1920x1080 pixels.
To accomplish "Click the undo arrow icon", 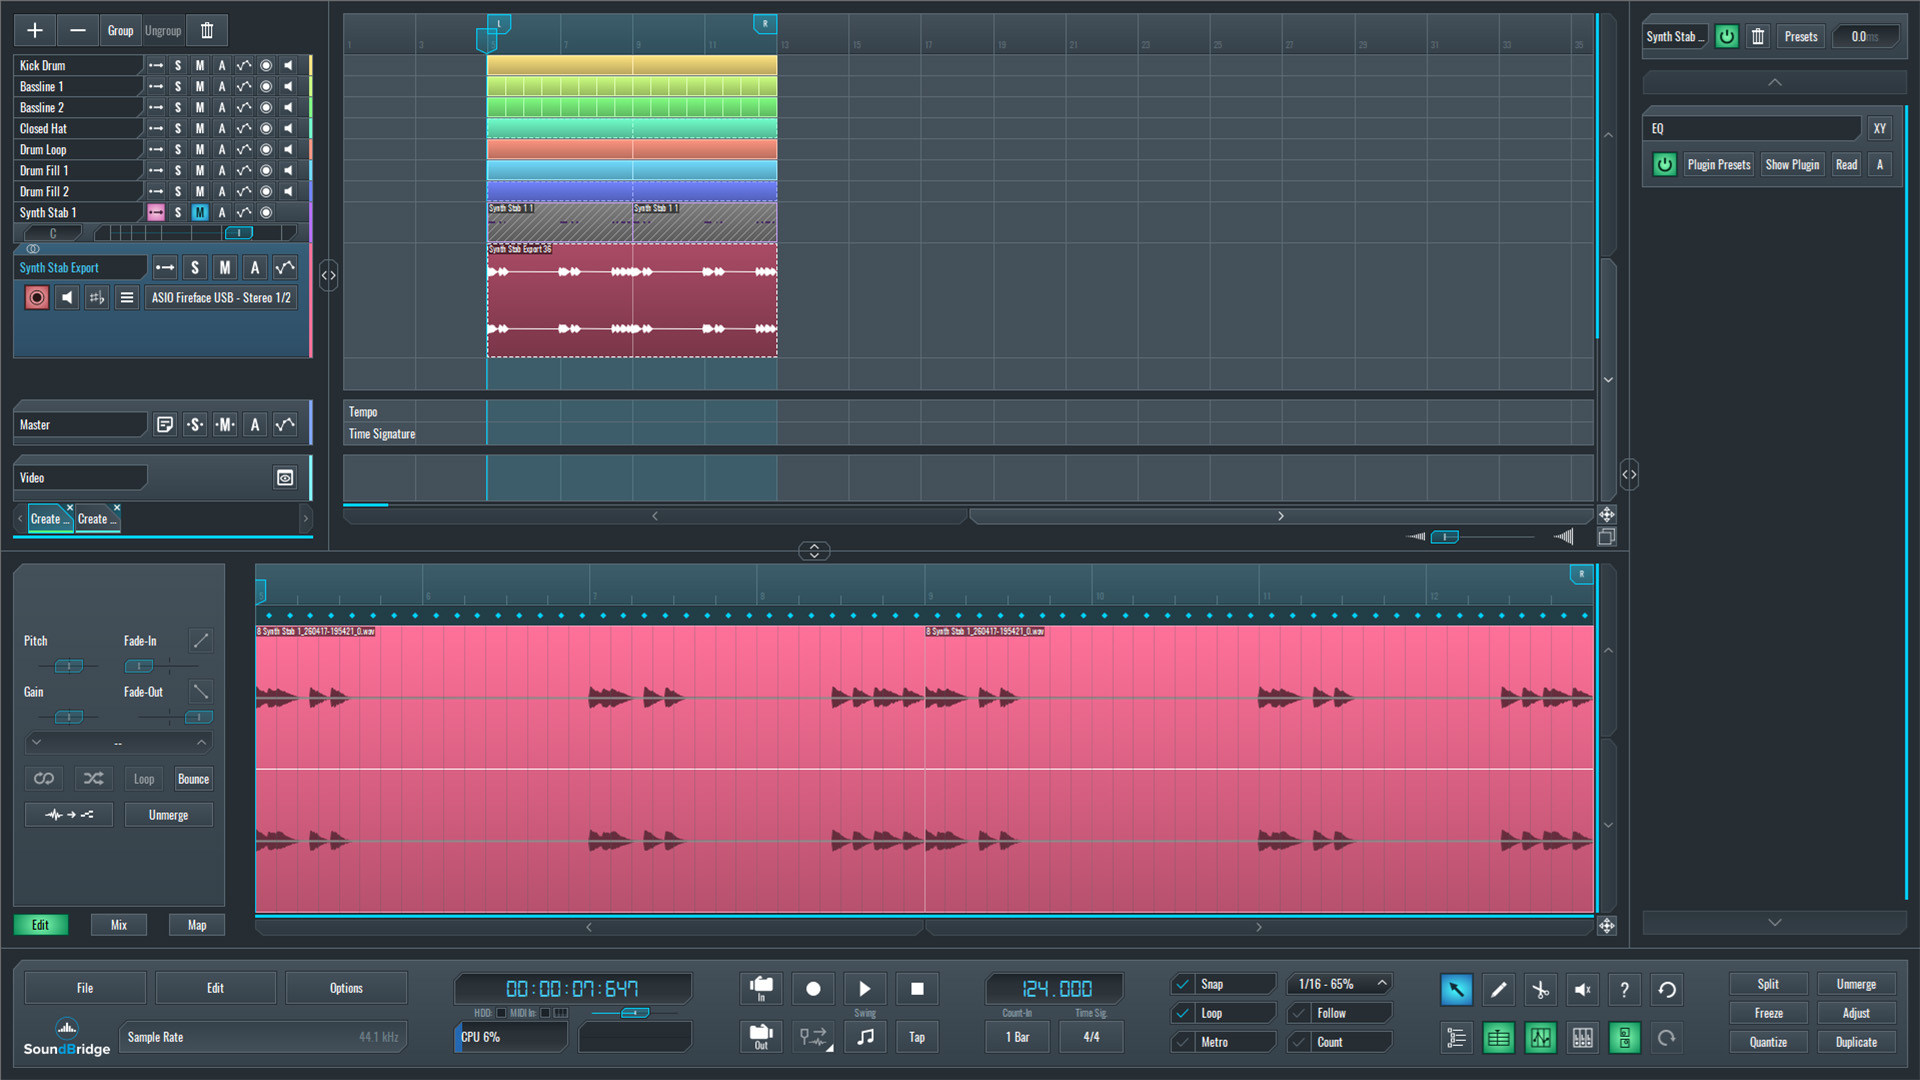I will pos(1667,990).
